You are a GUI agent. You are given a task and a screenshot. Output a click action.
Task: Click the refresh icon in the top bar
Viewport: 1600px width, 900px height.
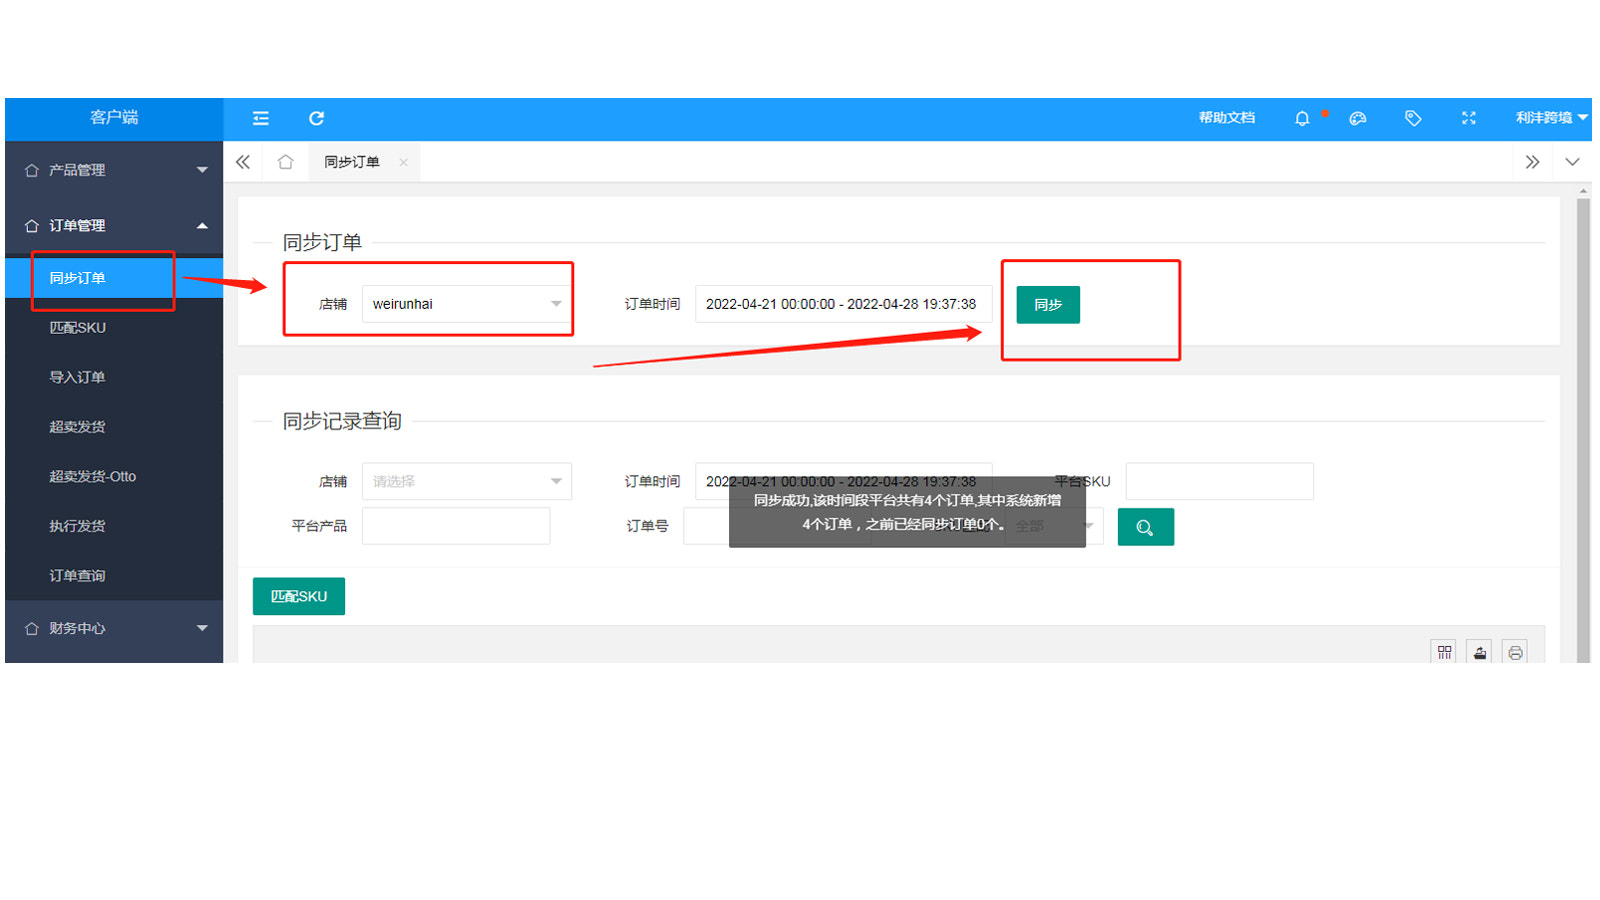click(316, 118)
